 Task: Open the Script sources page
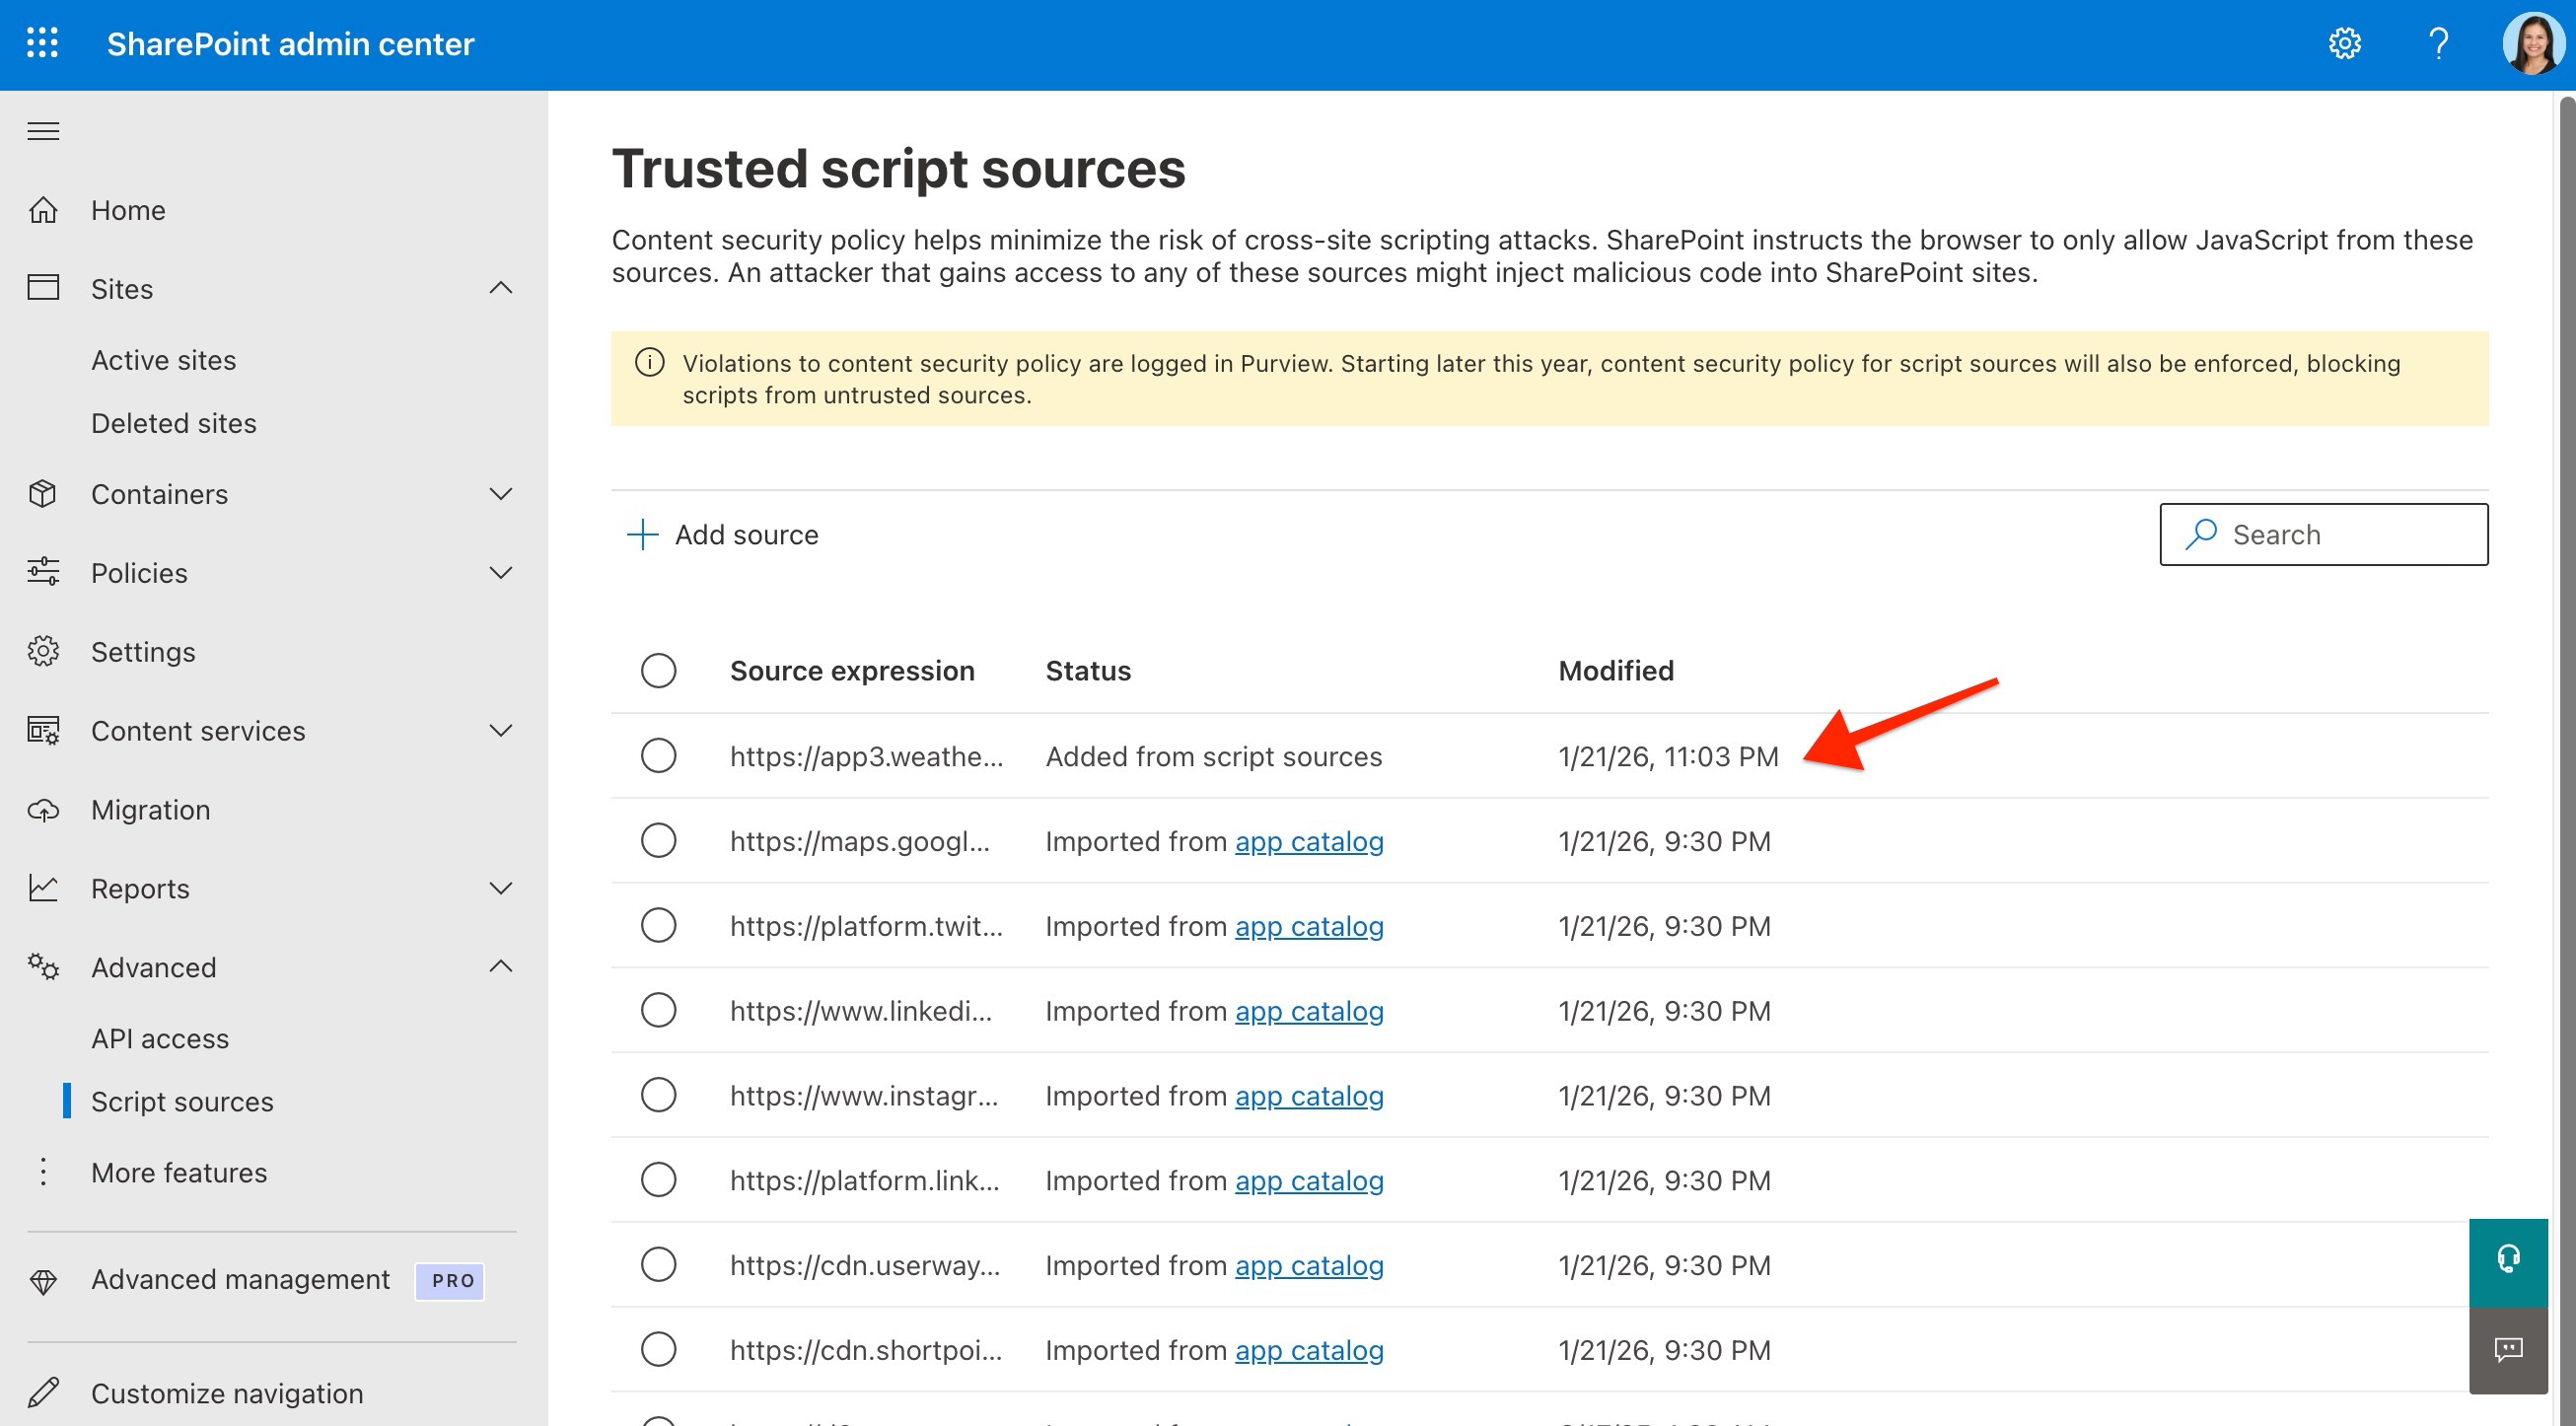pyautogui.click(x=182, y=1101)
